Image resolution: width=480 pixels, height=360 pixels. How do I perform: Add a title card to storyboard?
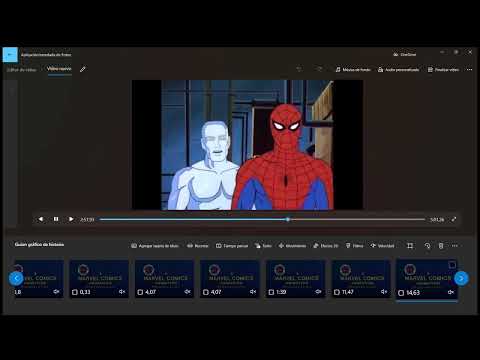pos(155,246)
